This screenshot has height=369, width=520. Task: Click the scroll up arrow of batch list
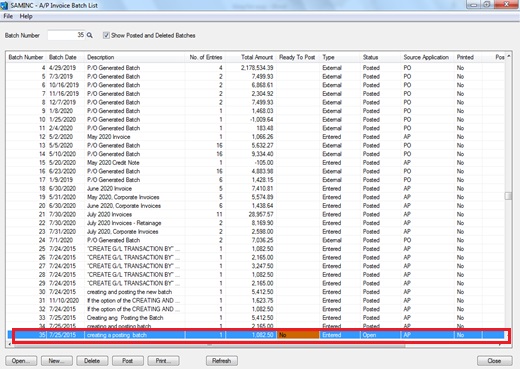508,56
